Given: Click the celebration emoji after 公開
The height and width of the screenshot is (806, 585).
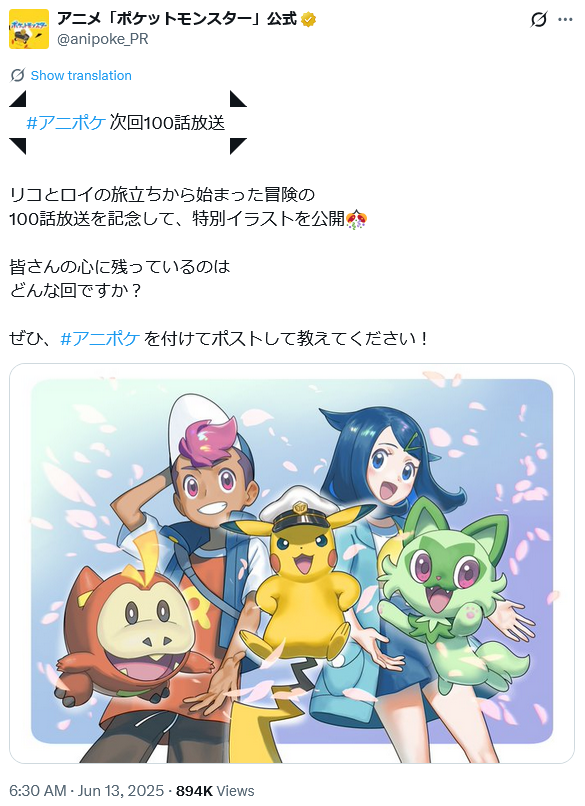Looking at the screenshot, I should (x=356, y=219).
